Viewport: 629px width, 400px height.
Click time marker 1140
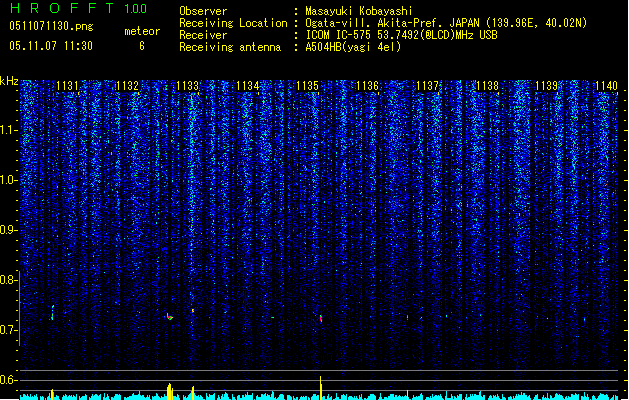[607, 86]
